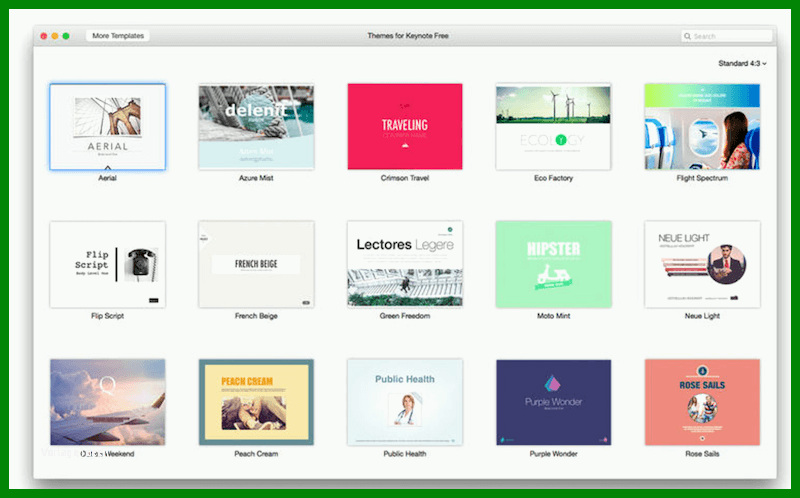Click the French Beige label text

pos(256,316)
